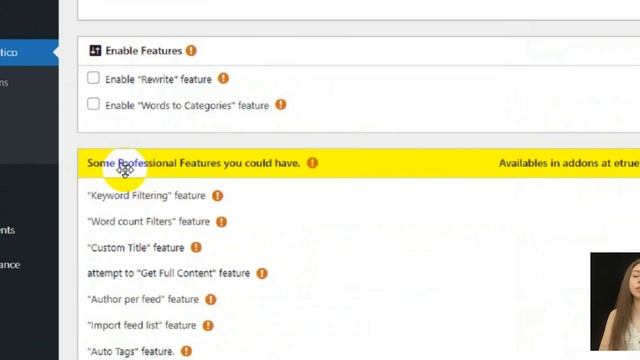
Task: View help for "Word count Filters" feature
Action: tap(221, 222)
